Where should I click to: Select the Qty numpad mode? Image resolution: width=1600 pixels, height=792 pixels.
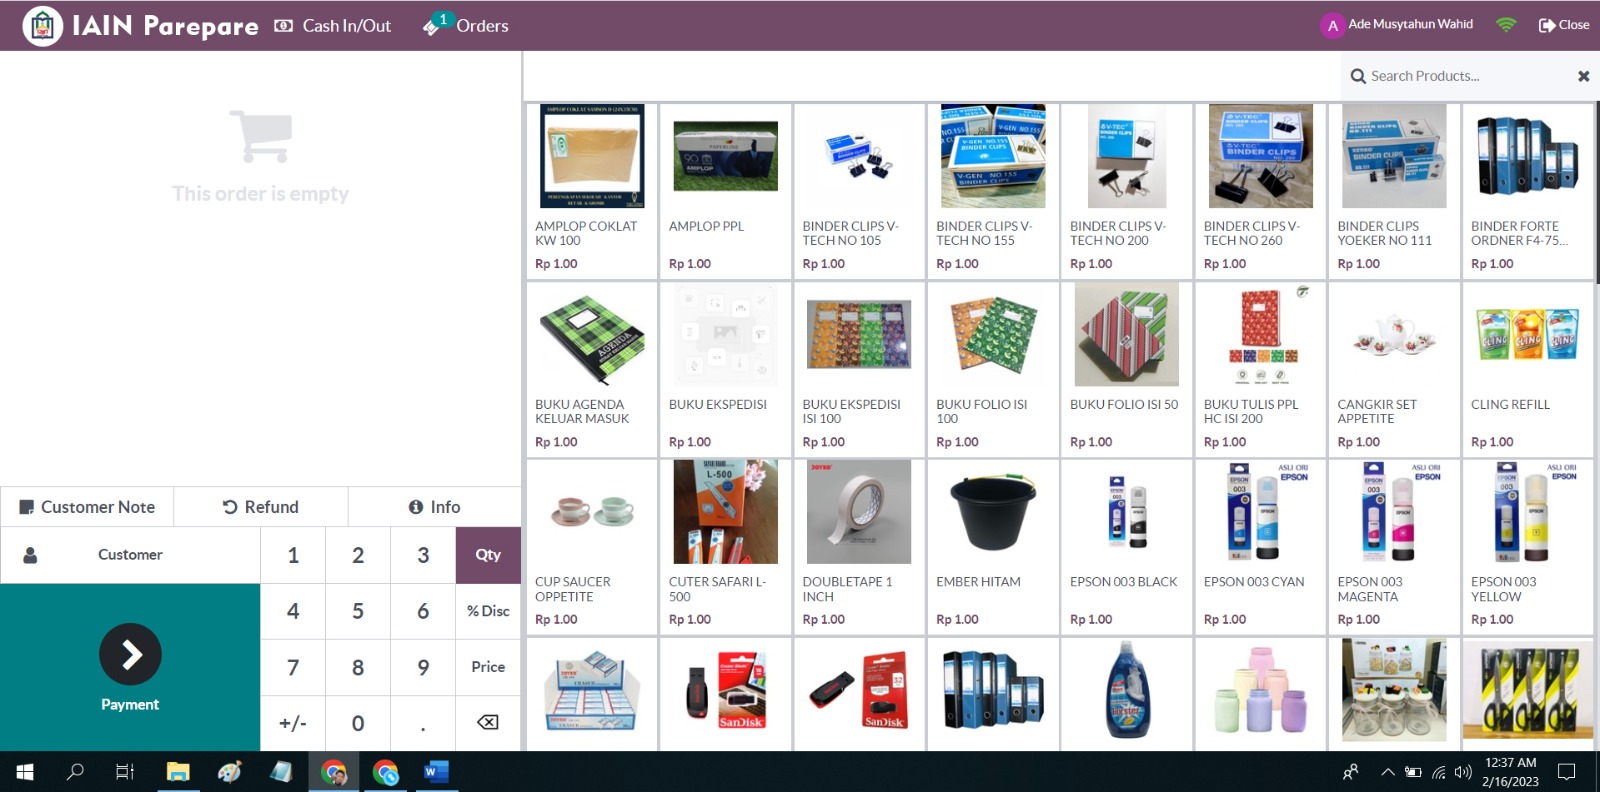pos(488,555)
